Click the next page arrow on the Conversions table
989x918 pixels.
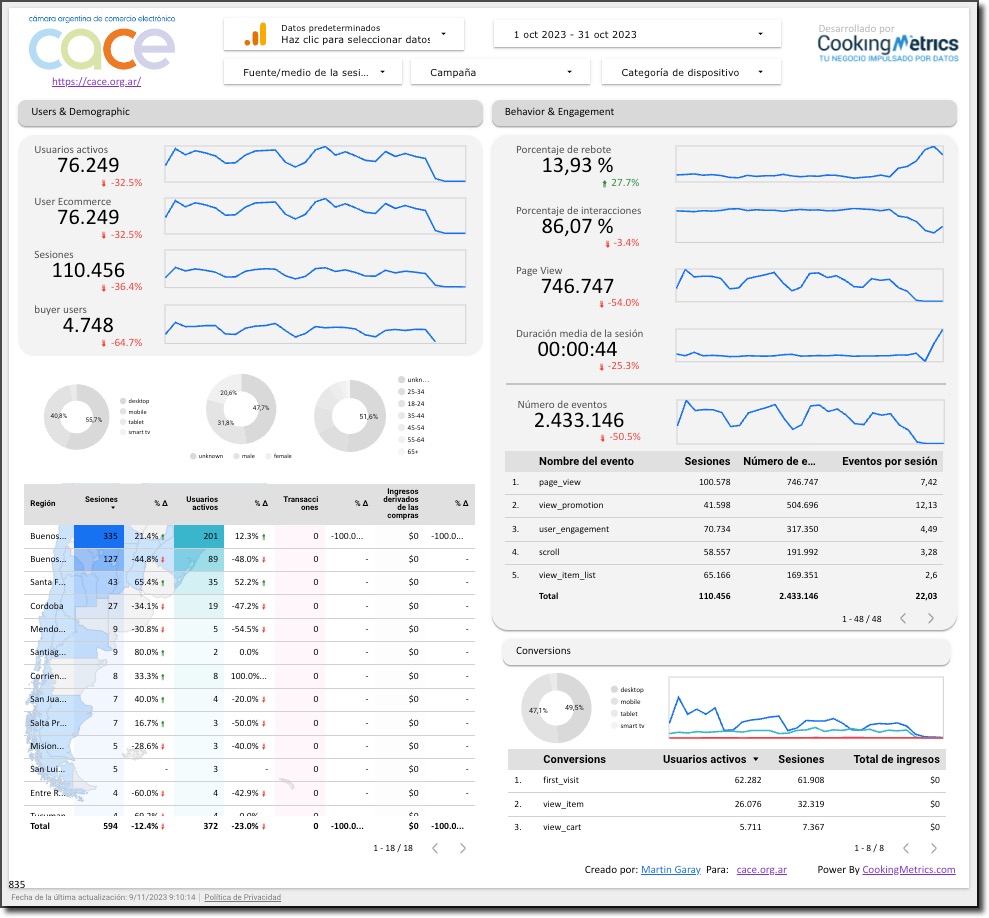pyautogui.click(x=933, y=847)
